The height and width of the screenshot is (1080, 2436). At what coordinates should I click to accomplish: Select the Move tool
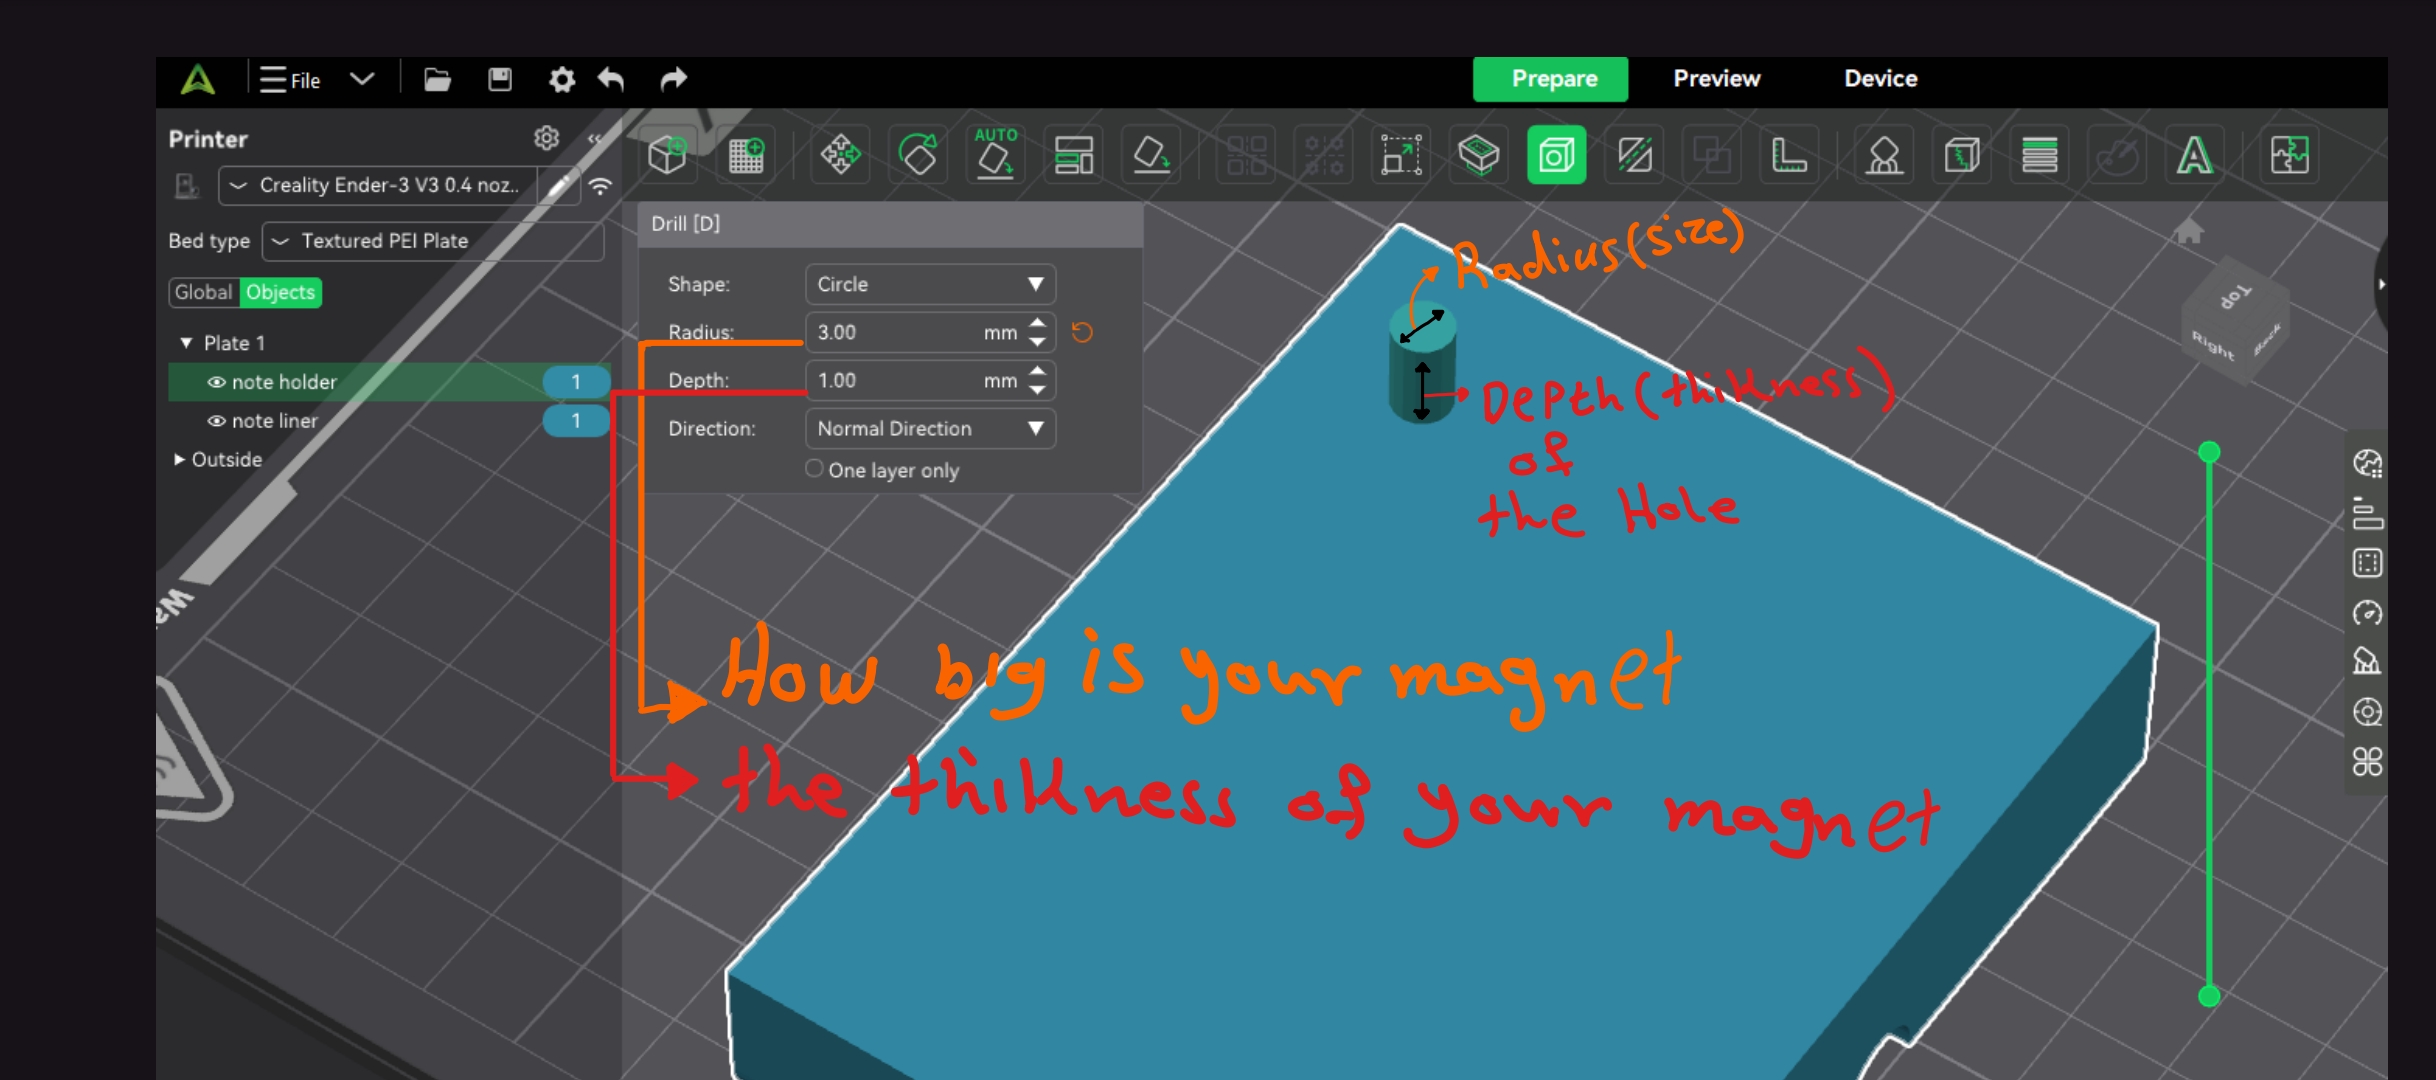click(840, 155)
